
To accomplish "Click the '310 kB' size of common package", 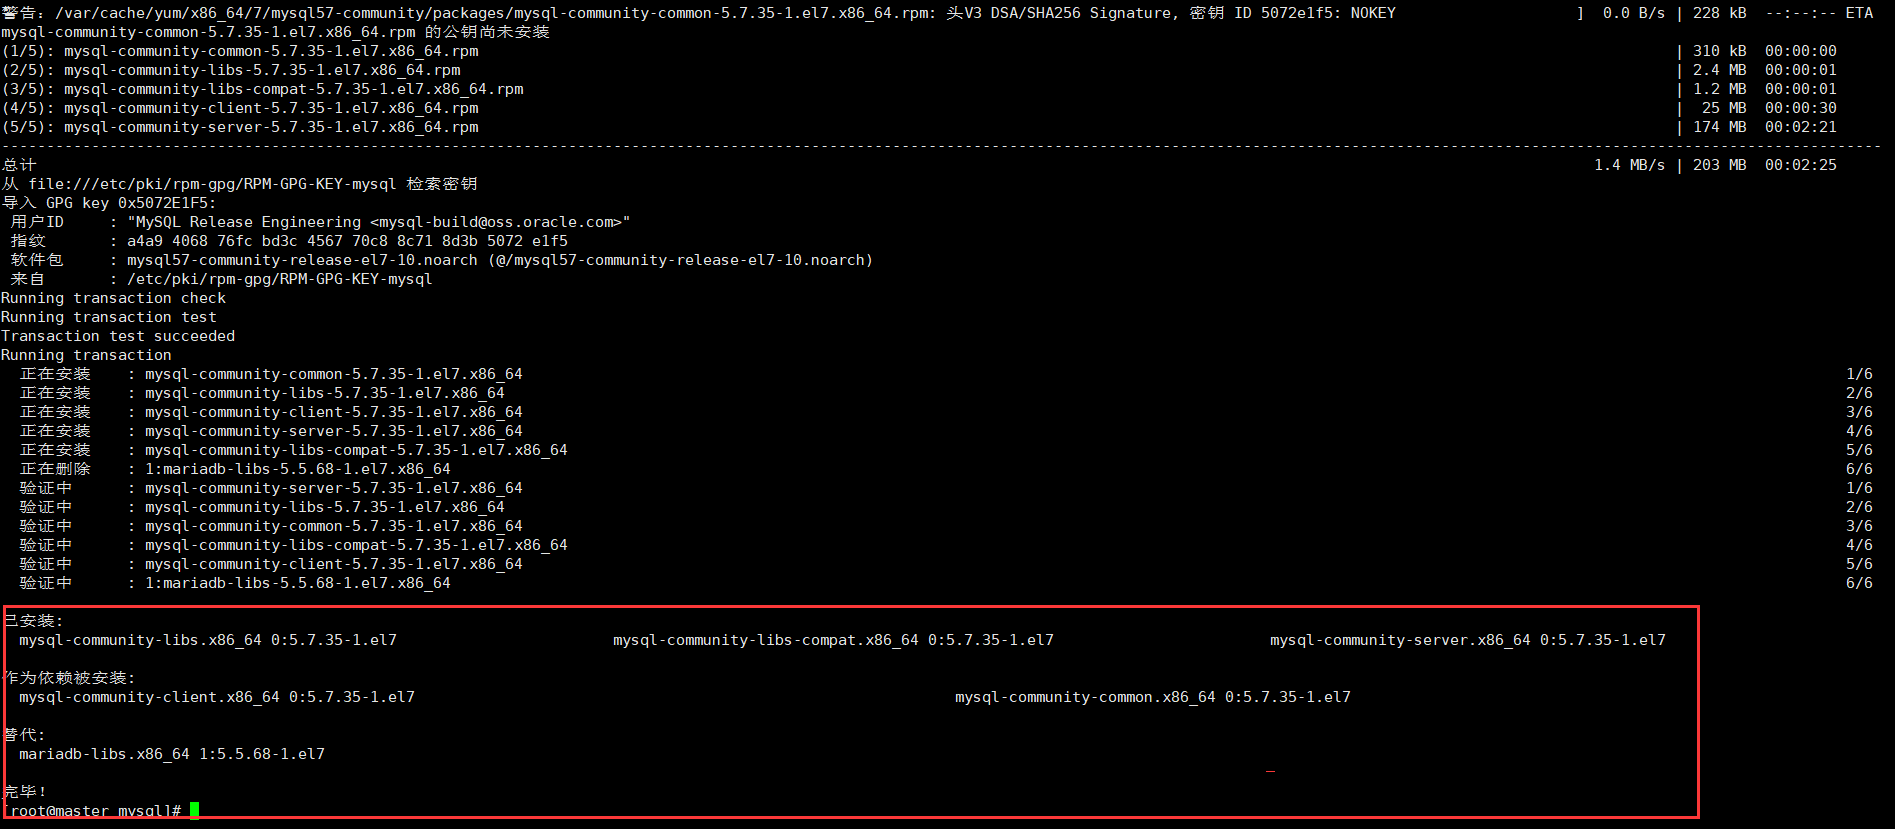I will [1720, 51].
